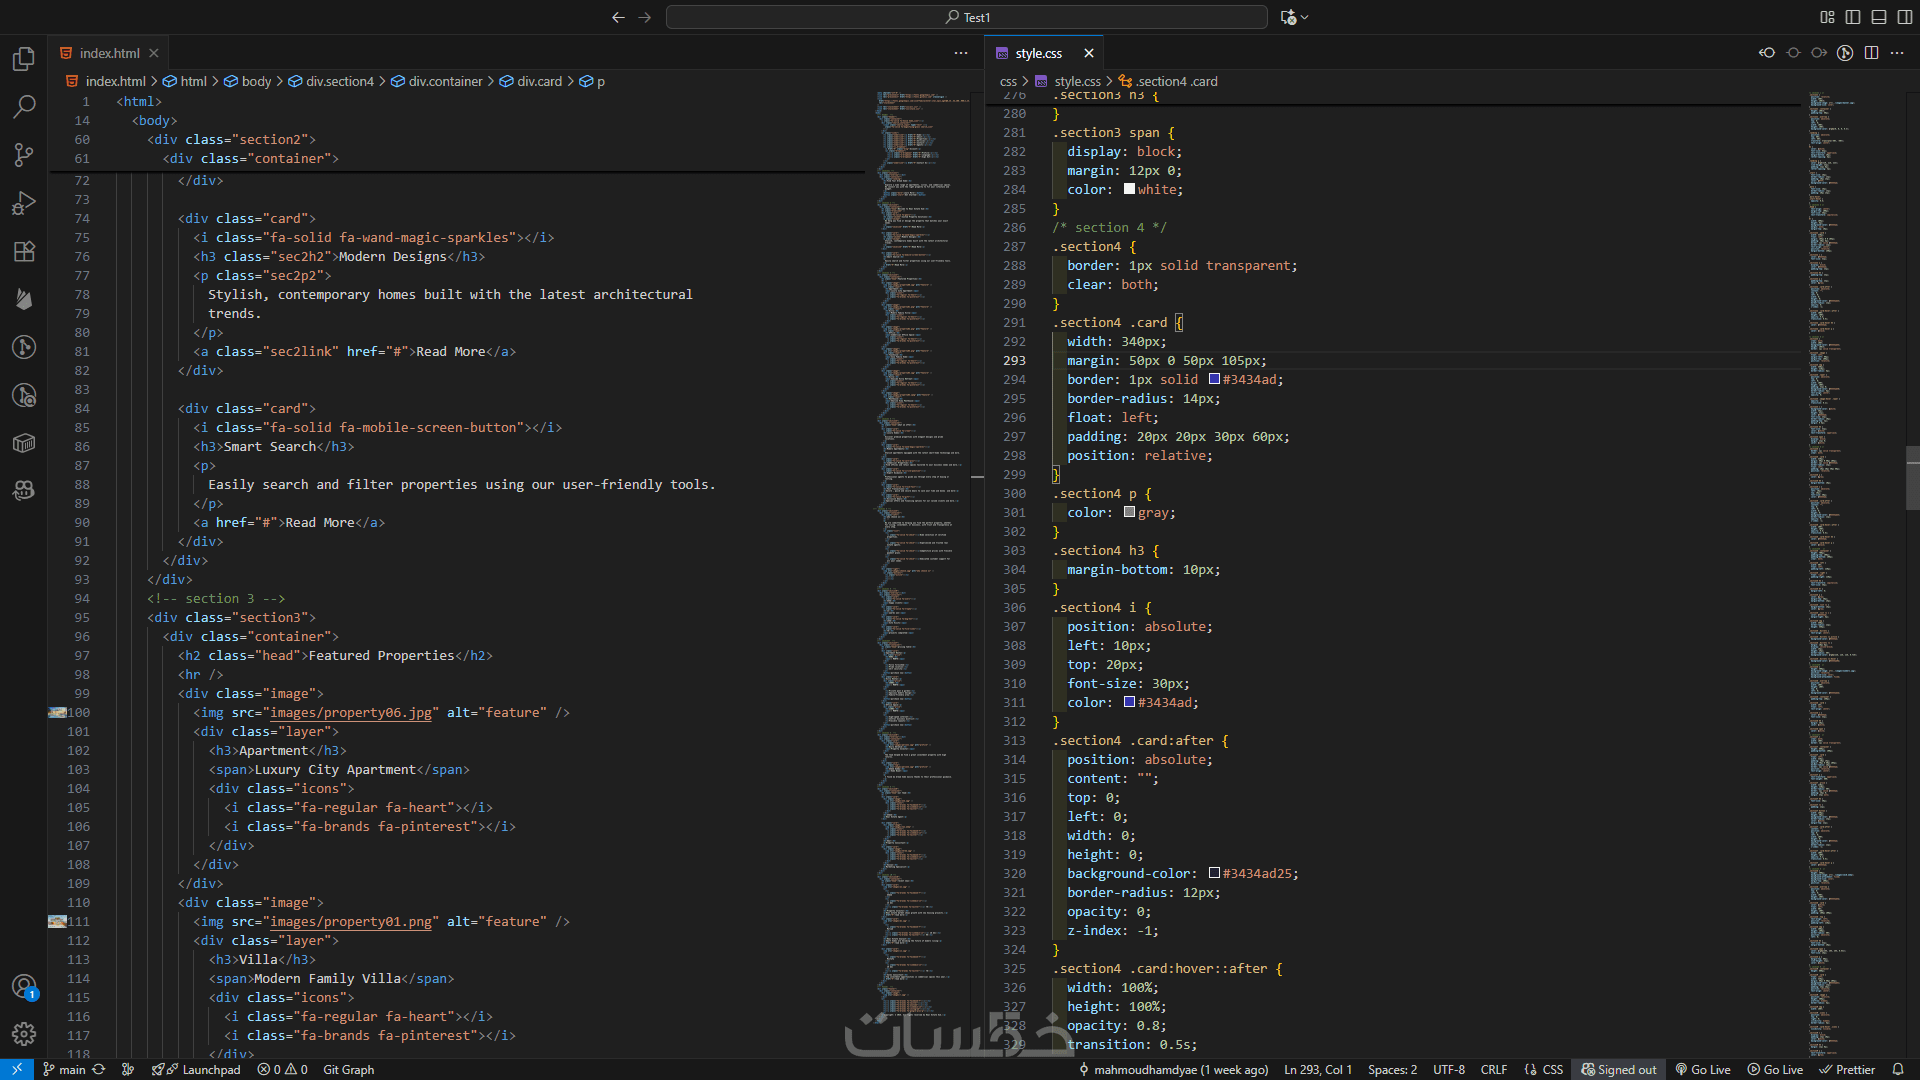The width and height of the screenshot is (1920, 1080).
Task: Open the Search panel in the activity bar
Action: [x=24, y=107]
